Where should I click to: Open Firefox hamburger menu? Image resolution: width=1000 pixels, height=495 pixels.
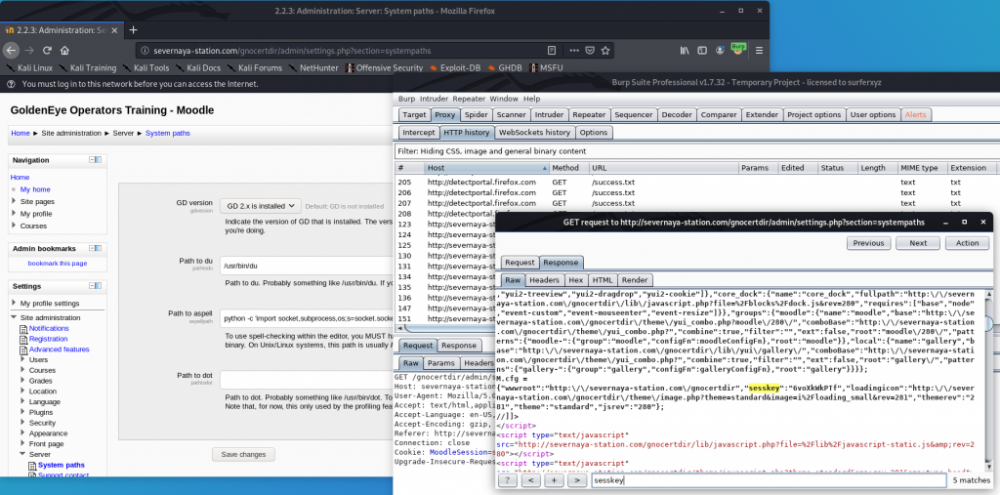coord(759,50)
